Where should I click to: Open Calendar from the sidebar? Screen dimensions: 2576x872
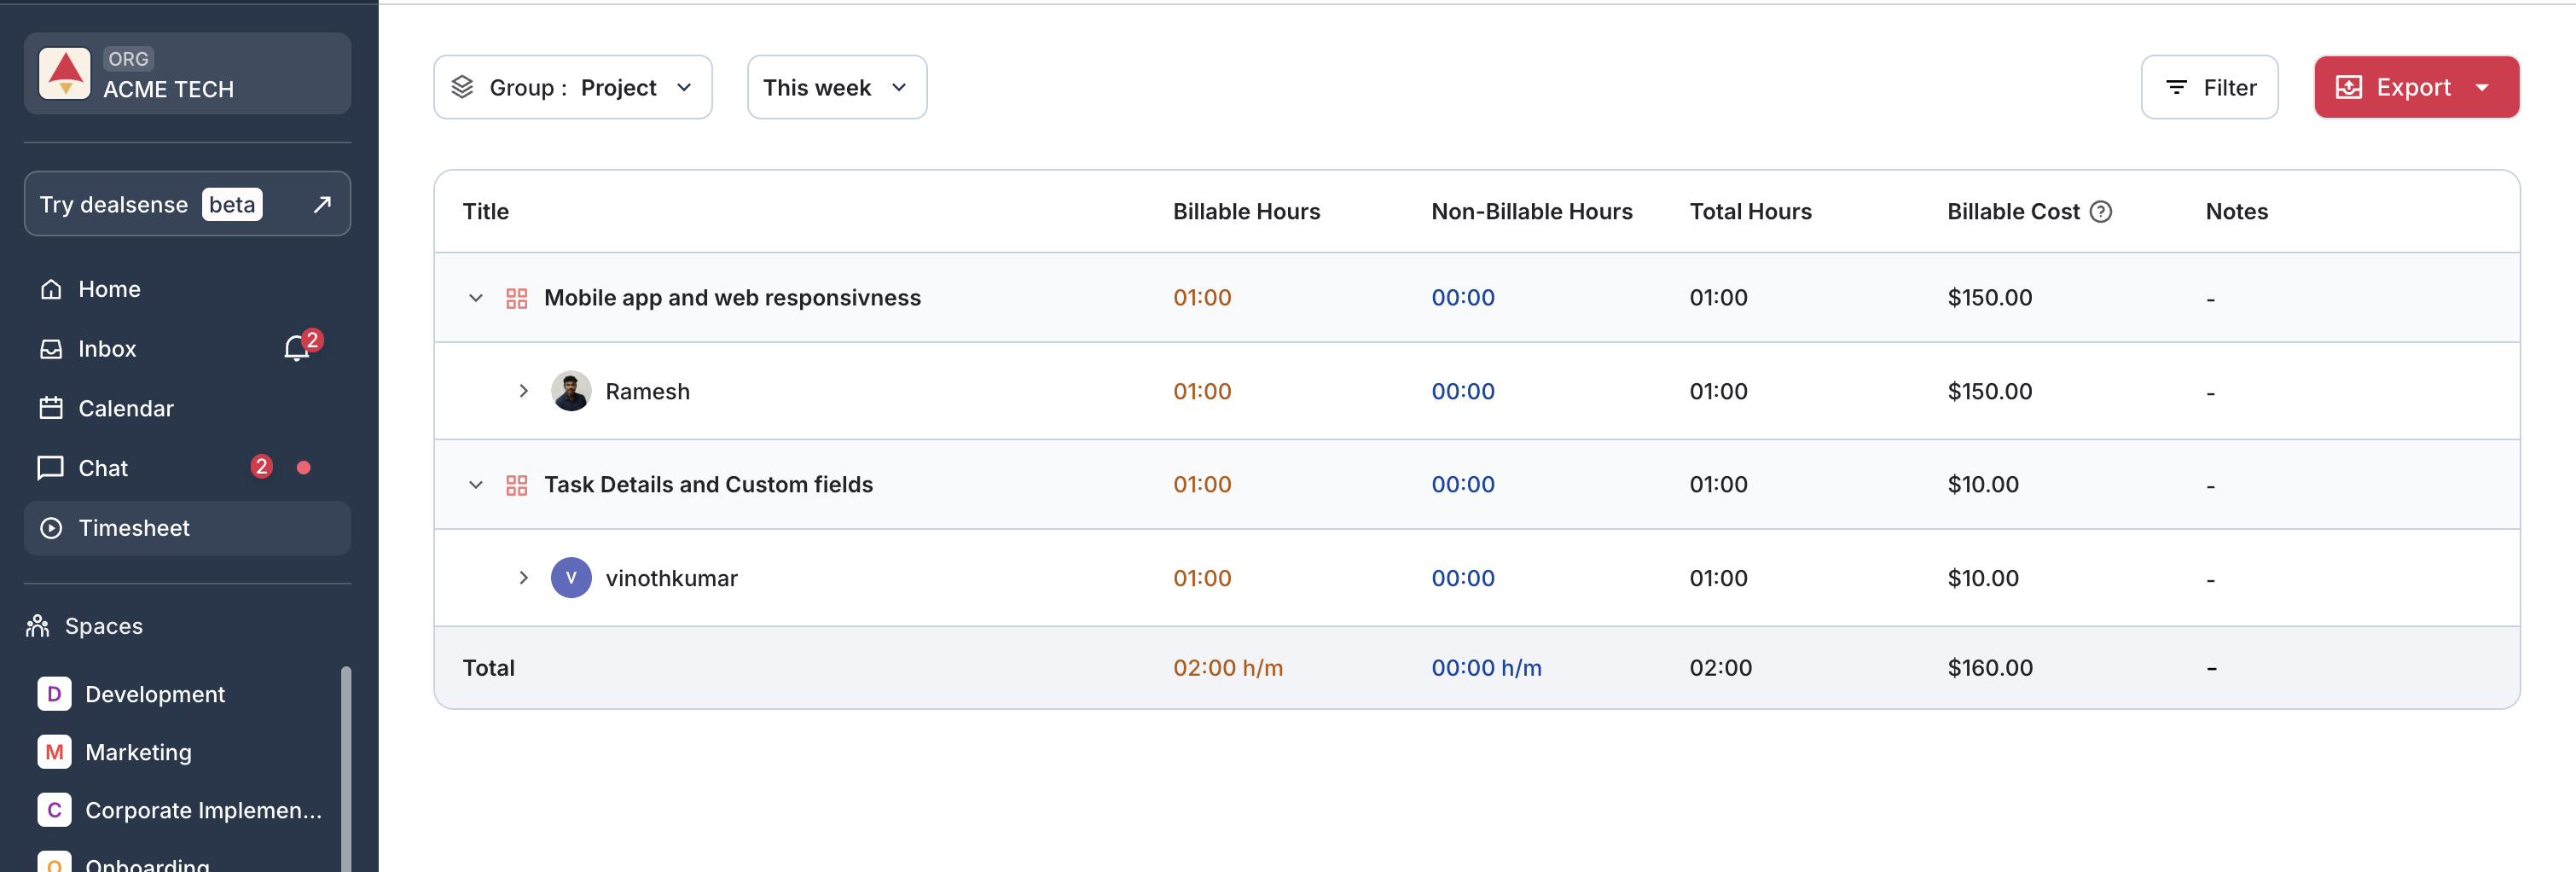click(125, 408)
